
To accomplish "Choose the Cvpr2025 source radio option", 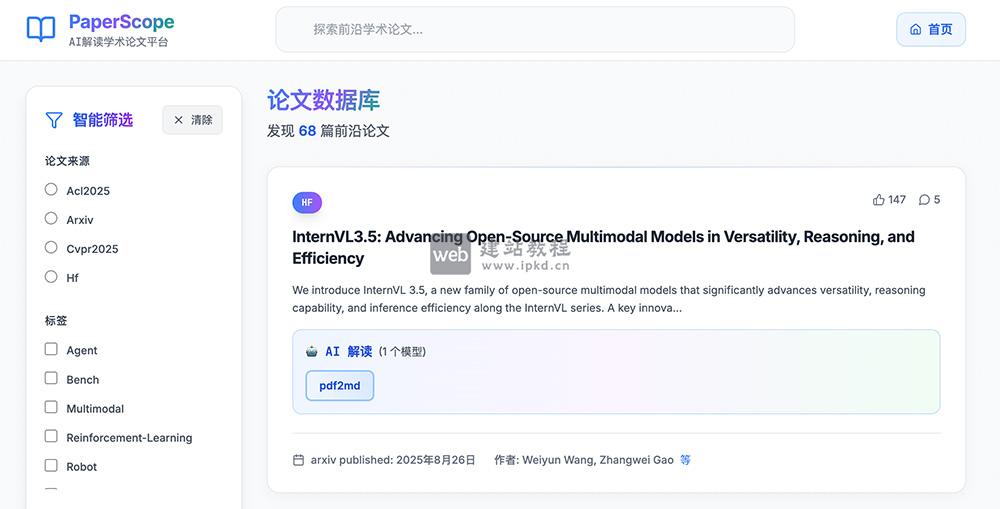I will (x=51, y=247).
